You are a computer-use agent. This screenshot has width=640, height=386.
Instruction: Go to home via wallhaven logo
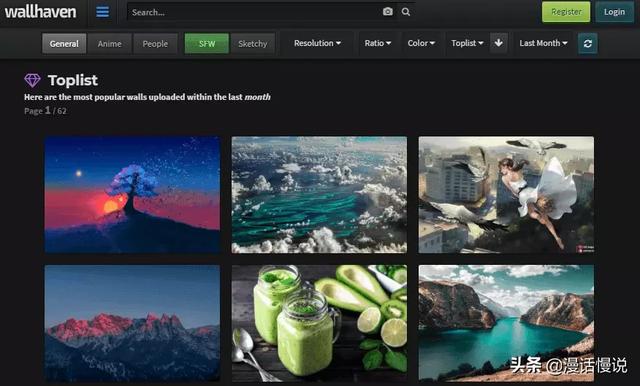tap(40, 12)
